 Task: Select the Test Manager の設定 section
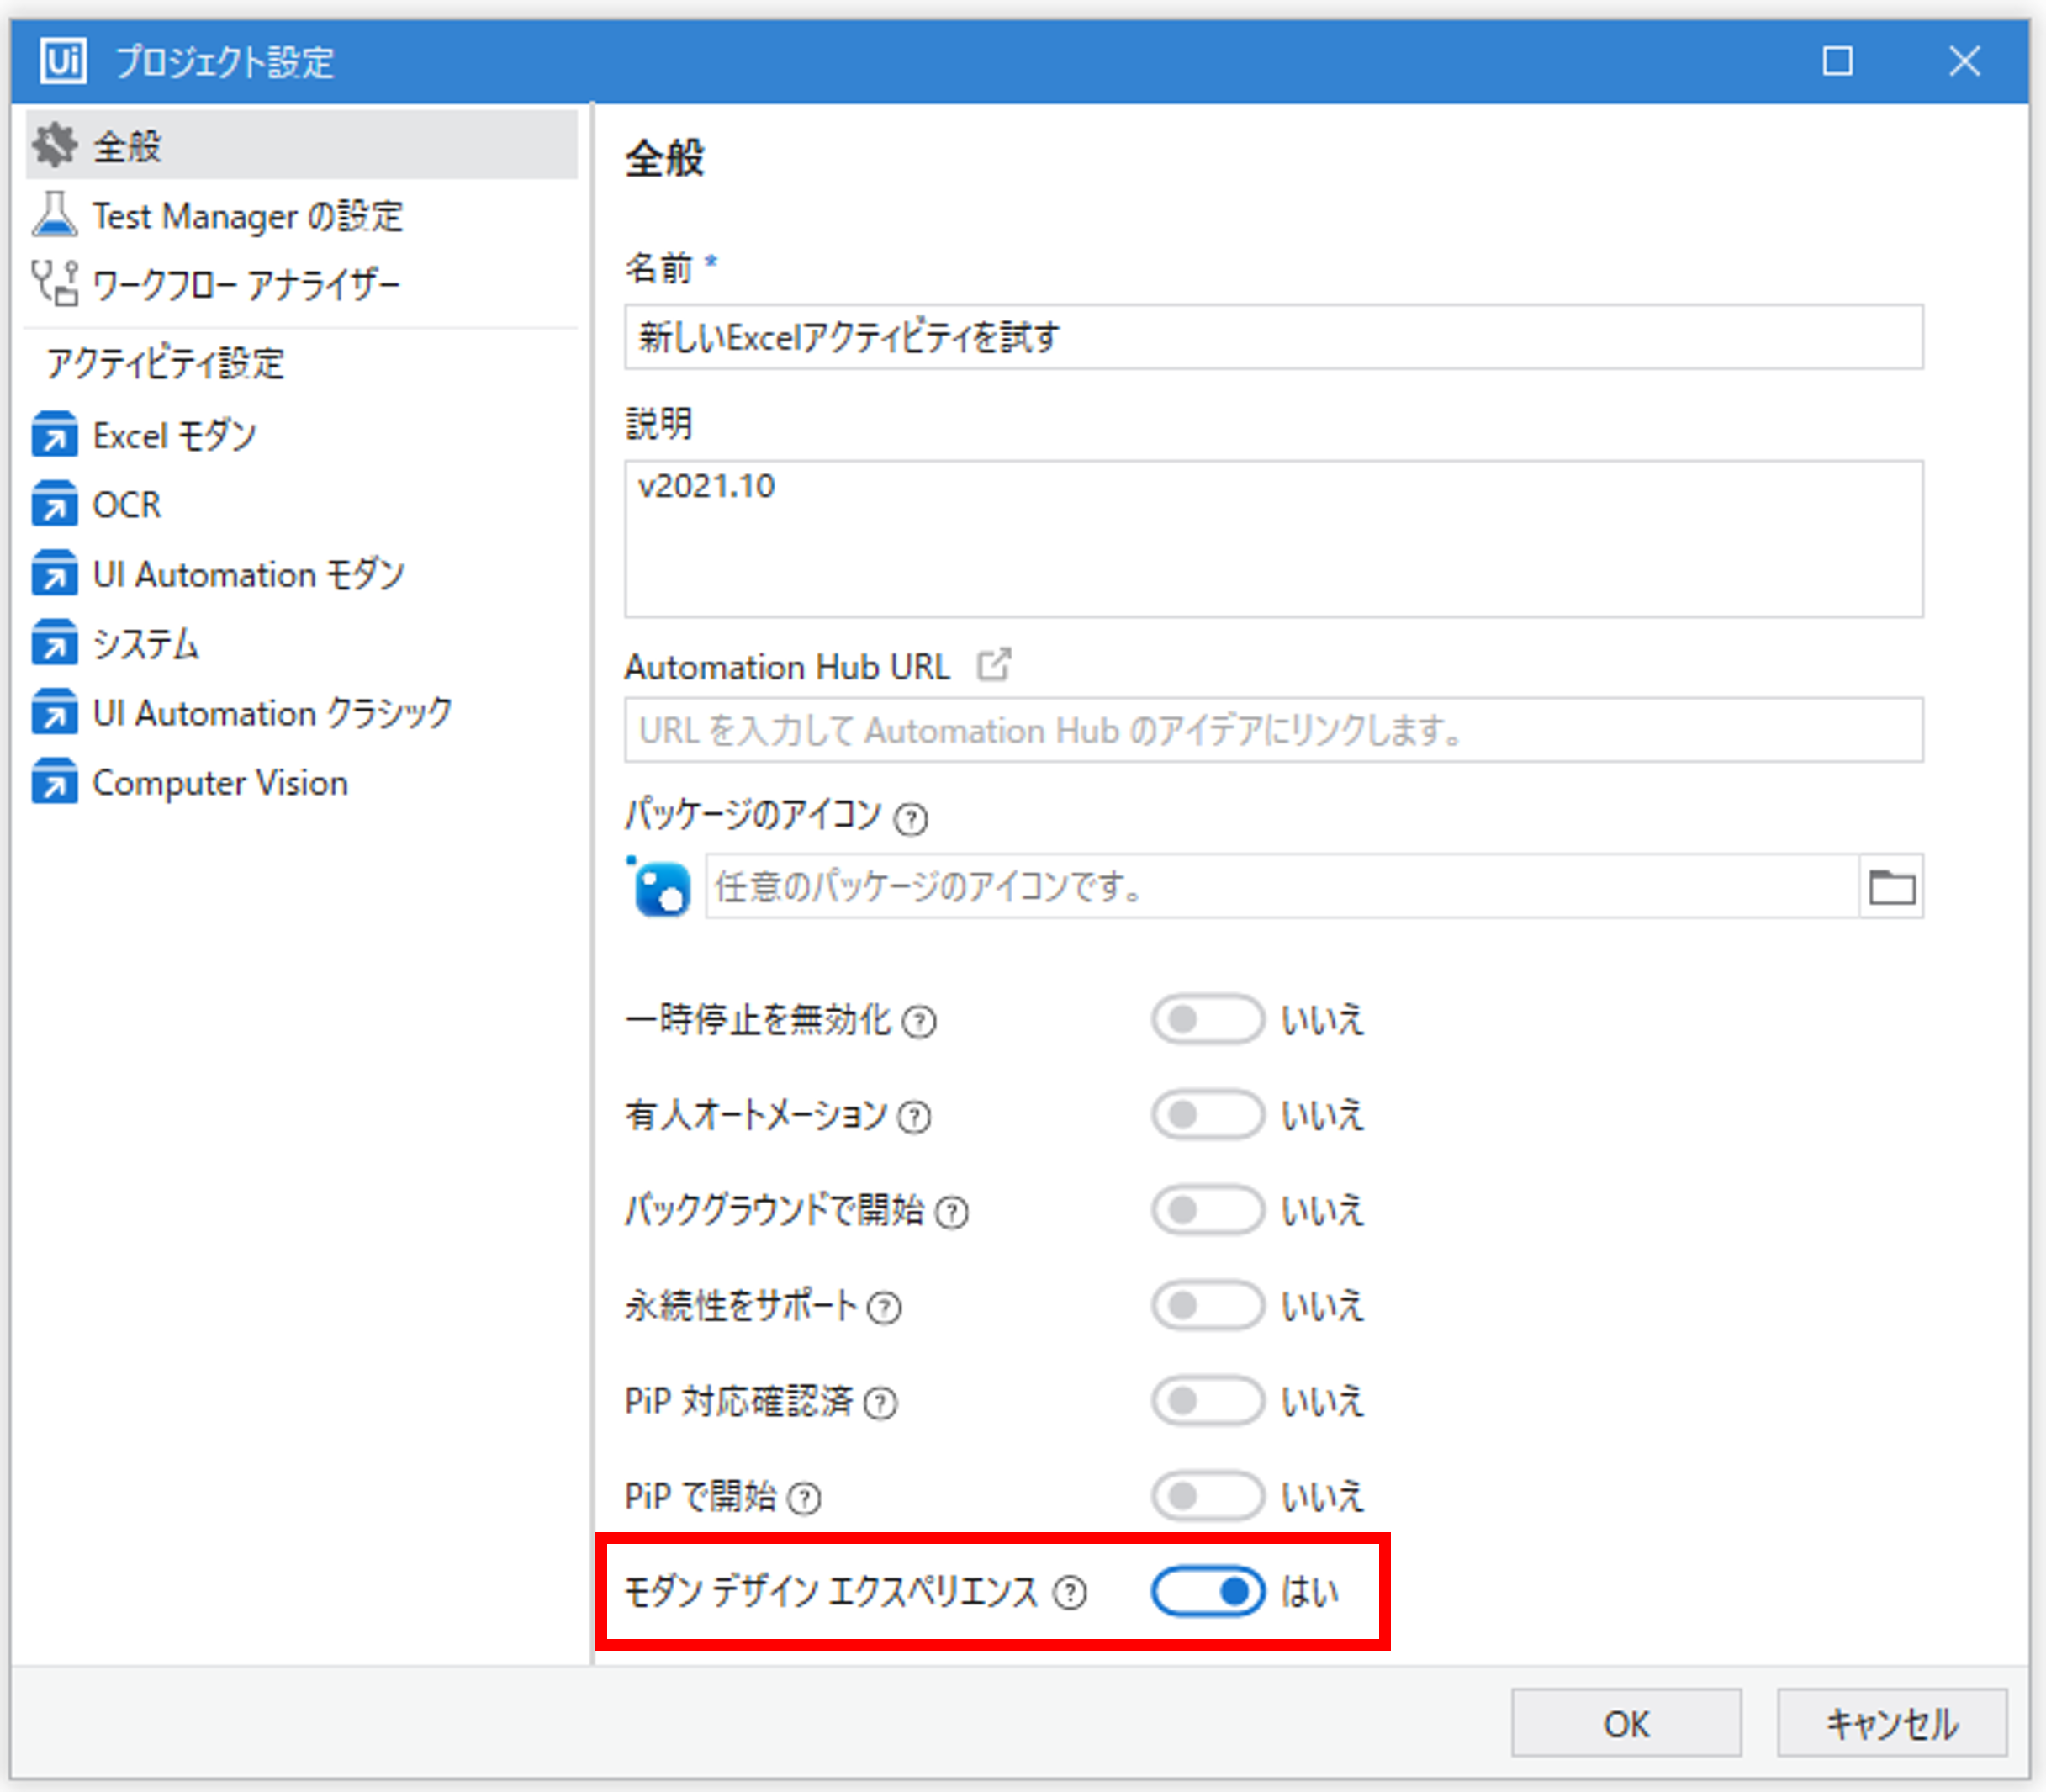click(248, 215)
